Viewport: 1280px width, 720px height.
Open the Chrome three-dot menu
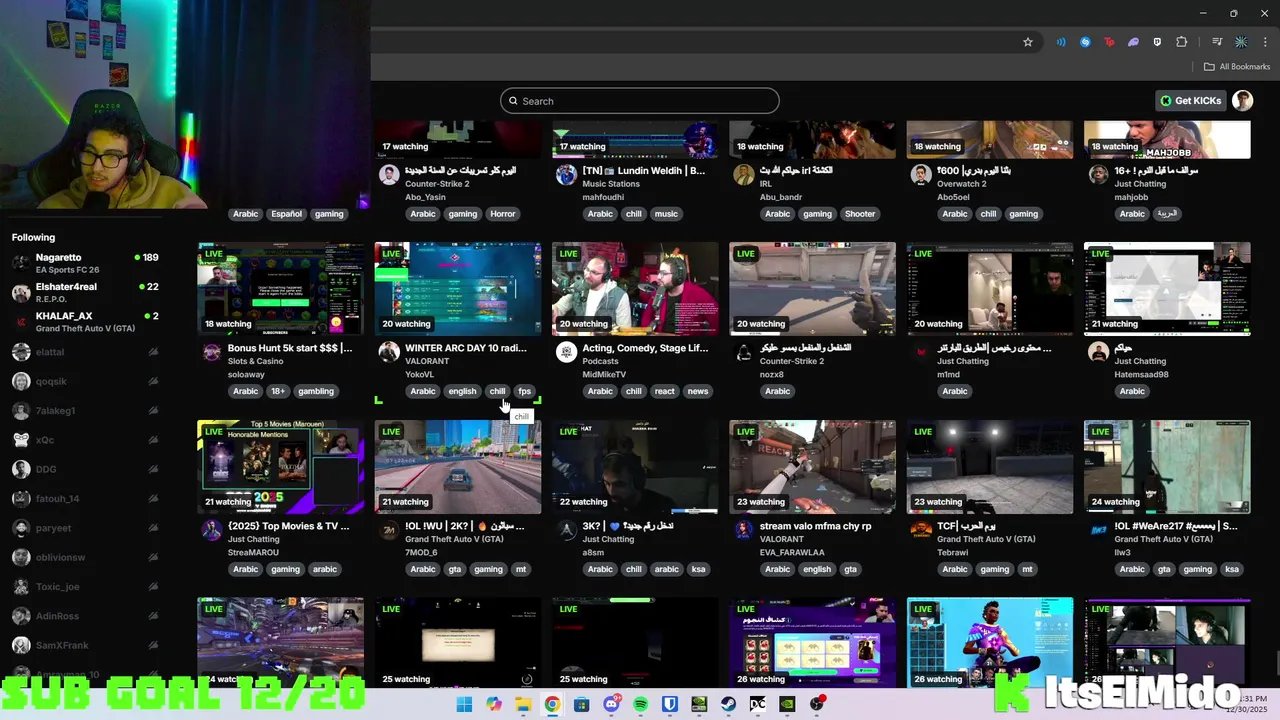1265,42
